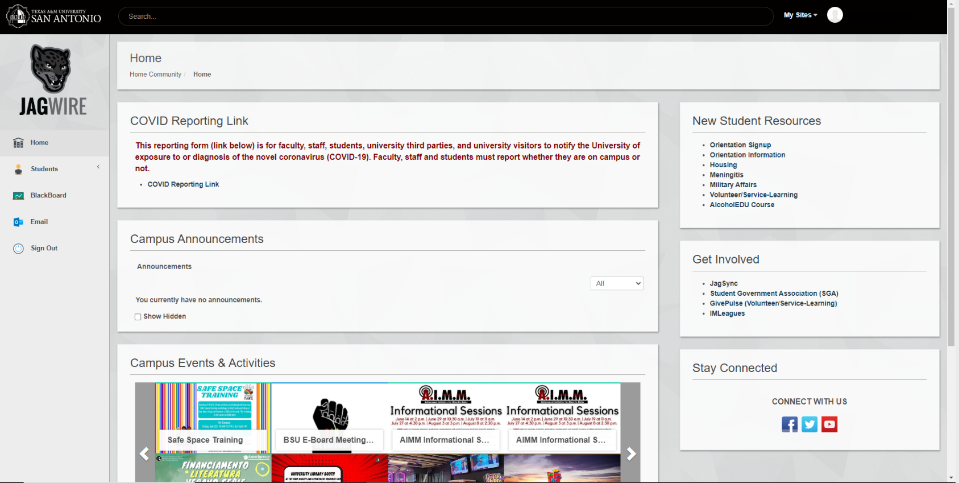Open New Student Resources Volunteer/Service-Learning link
Viewport: 959px width, 483px height.
(754, 194)
